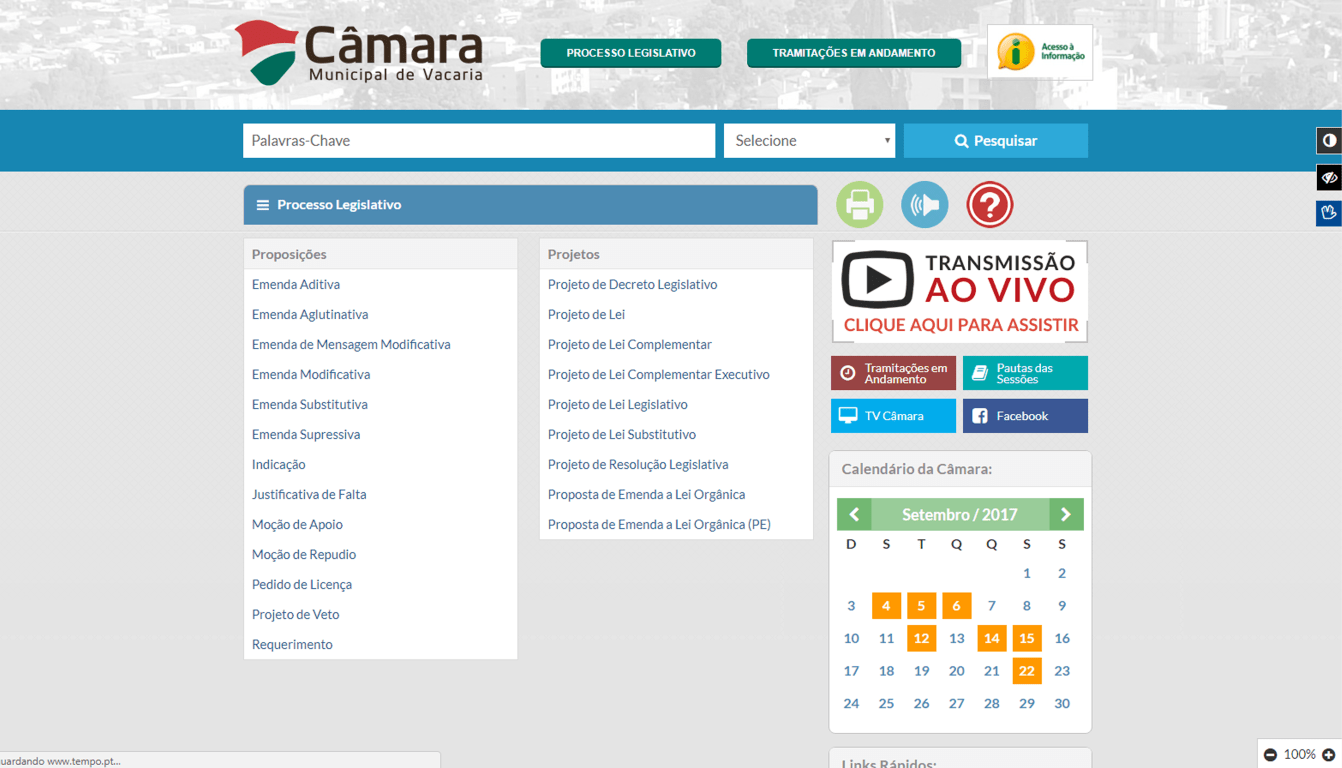Click red Tramitações em Andamento button

[893, 373]
